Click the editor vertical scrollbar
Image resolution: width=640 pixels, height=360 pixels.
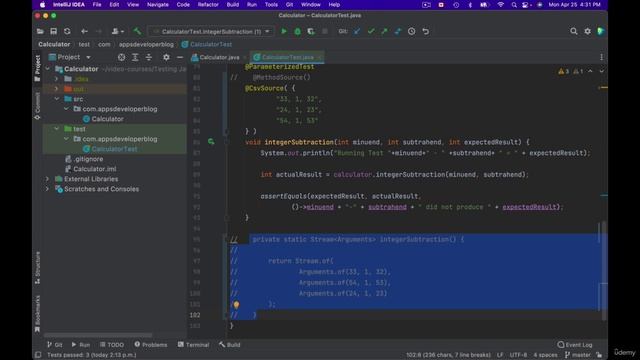[604, 271]
